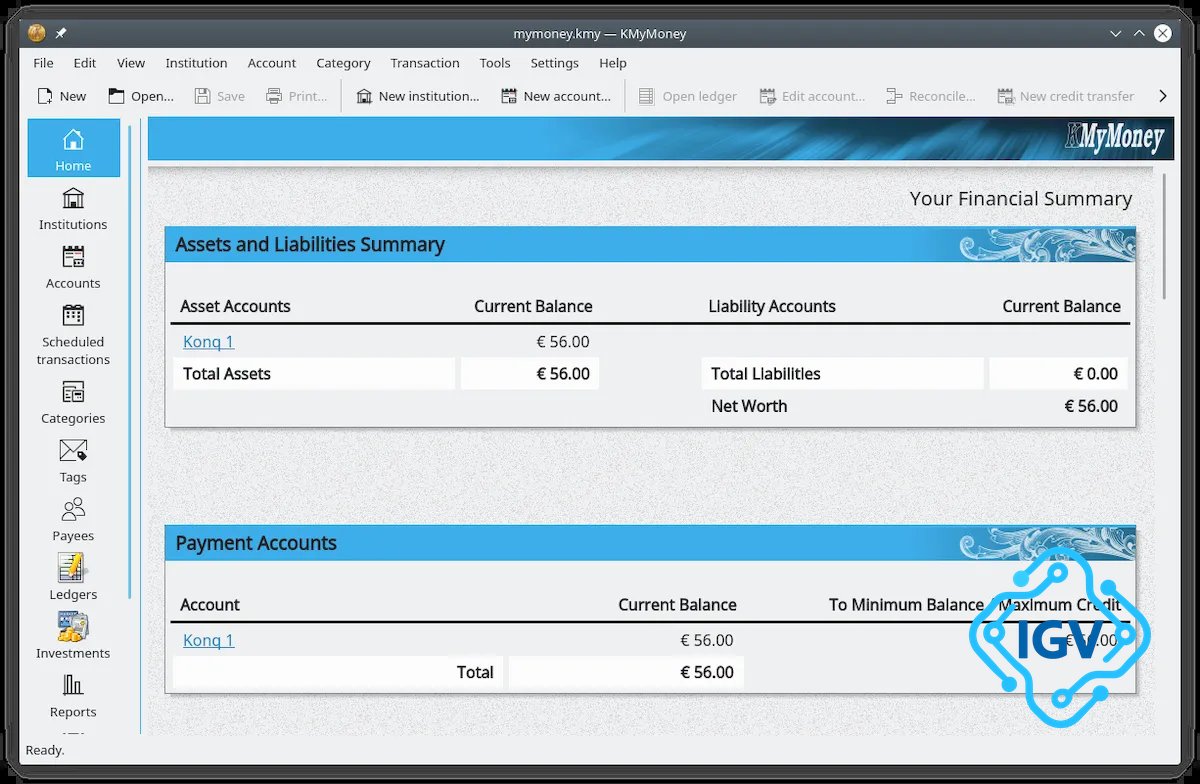Screen dimensions: 1200x784
Task: Expand the toolbar overflow chevron
Action: 1162,96
